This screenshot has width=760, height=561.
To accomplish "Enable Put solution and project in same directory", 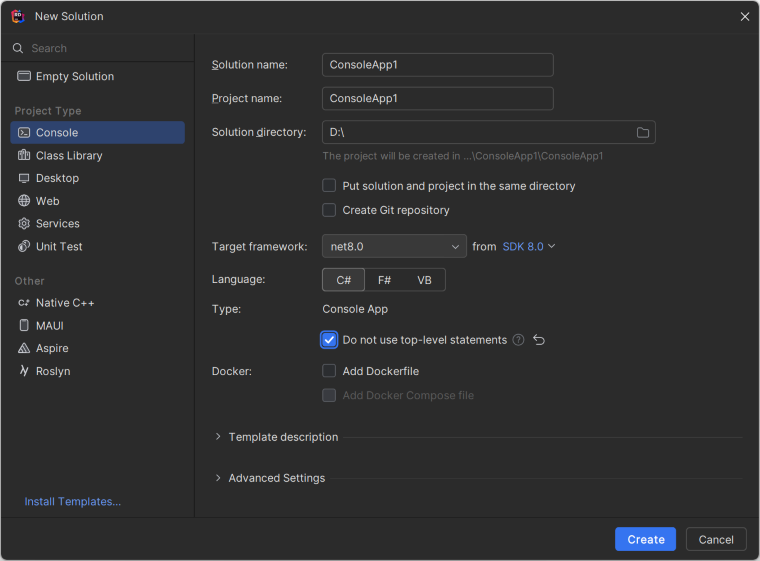I will coord(329,186).
